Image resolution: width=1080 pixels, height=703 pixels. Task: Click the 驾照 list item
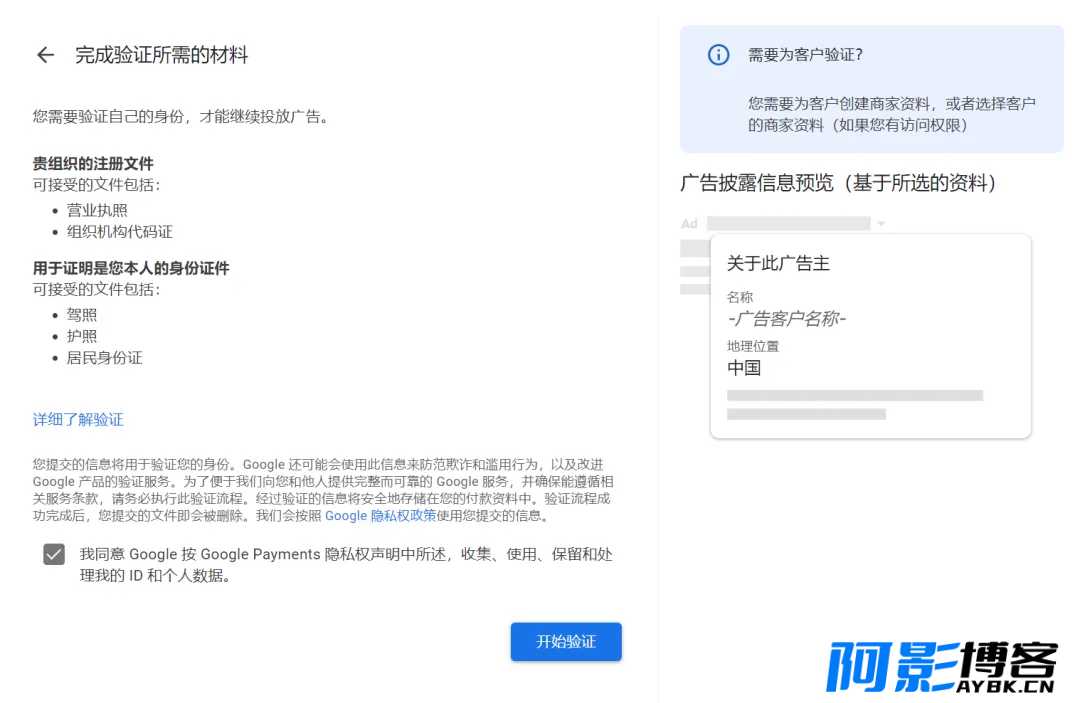coord(81,315)
